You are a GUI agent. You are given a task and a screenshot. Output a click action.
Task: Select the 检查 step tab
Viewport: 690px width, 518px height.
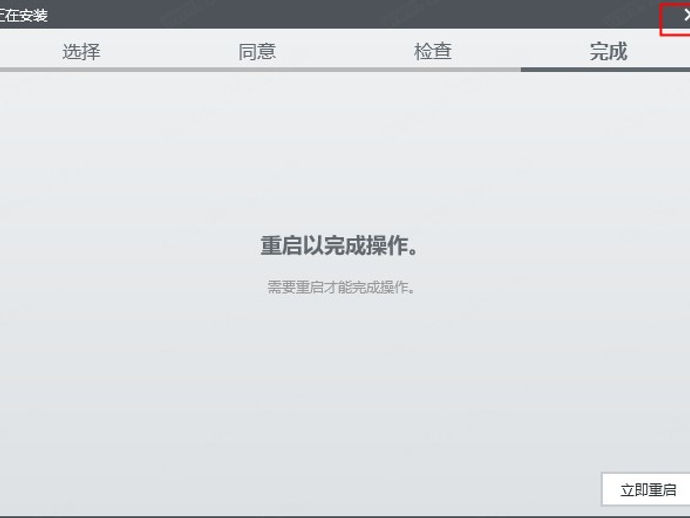click(x=433, y=51)
